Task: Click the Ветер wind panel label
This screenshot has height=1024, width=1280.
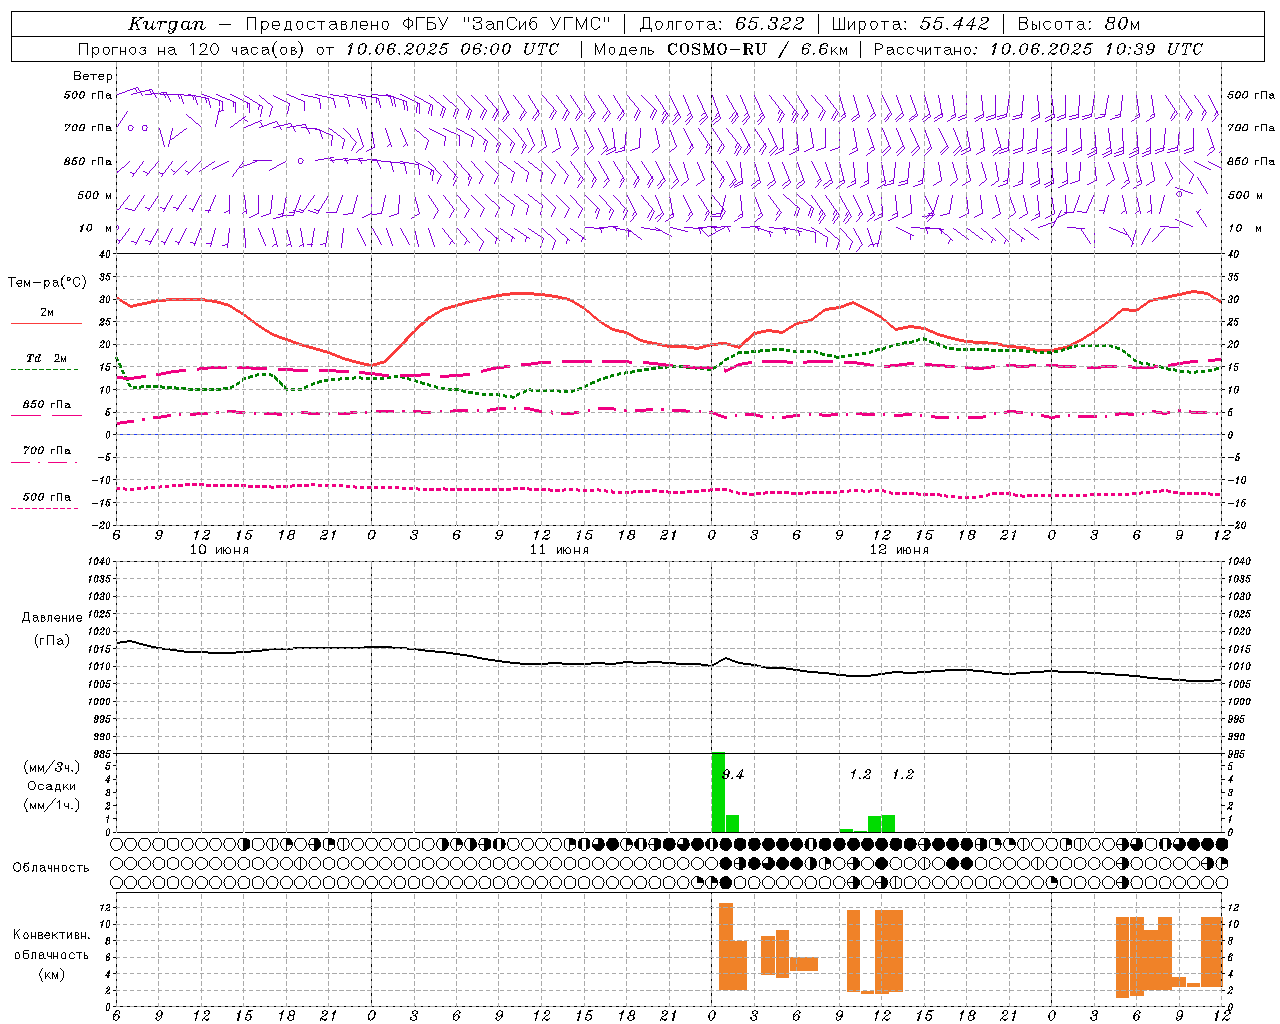Action: [x=92, y=76]
